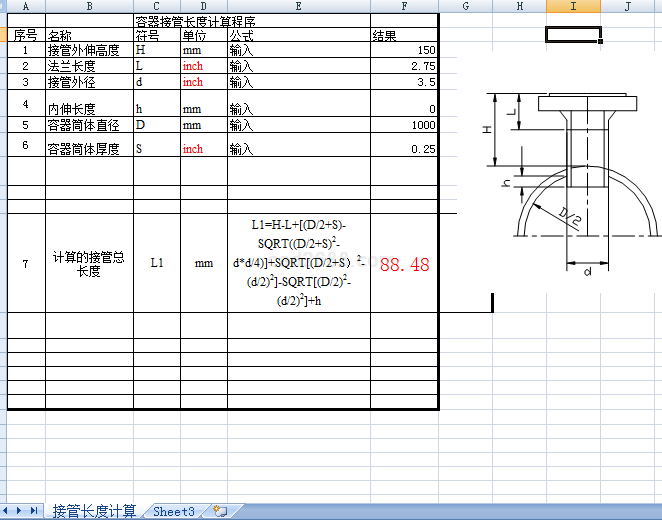Select the 计算的接管总长度 label cell
The image size is (662, 520).
(89, 263)
